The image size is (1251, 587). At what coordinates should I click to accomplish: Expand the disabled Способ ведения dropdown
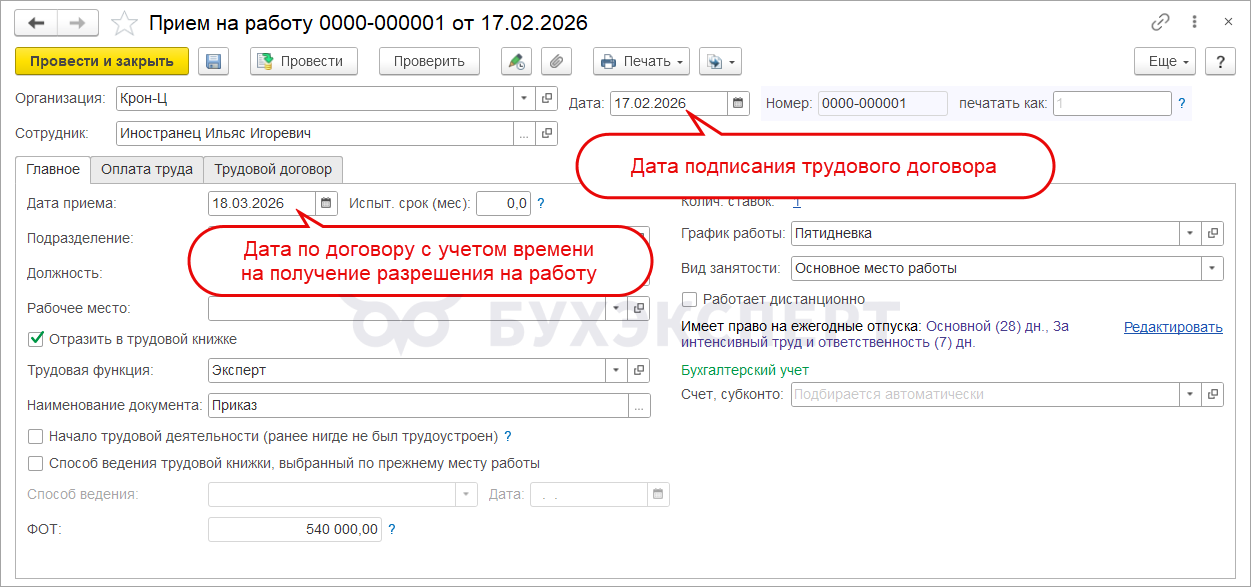[468, 494]
